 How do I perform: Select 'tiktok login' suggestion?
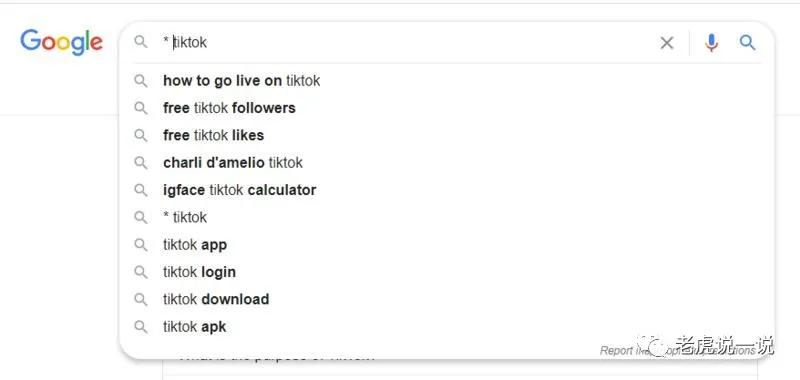[446, 272]
